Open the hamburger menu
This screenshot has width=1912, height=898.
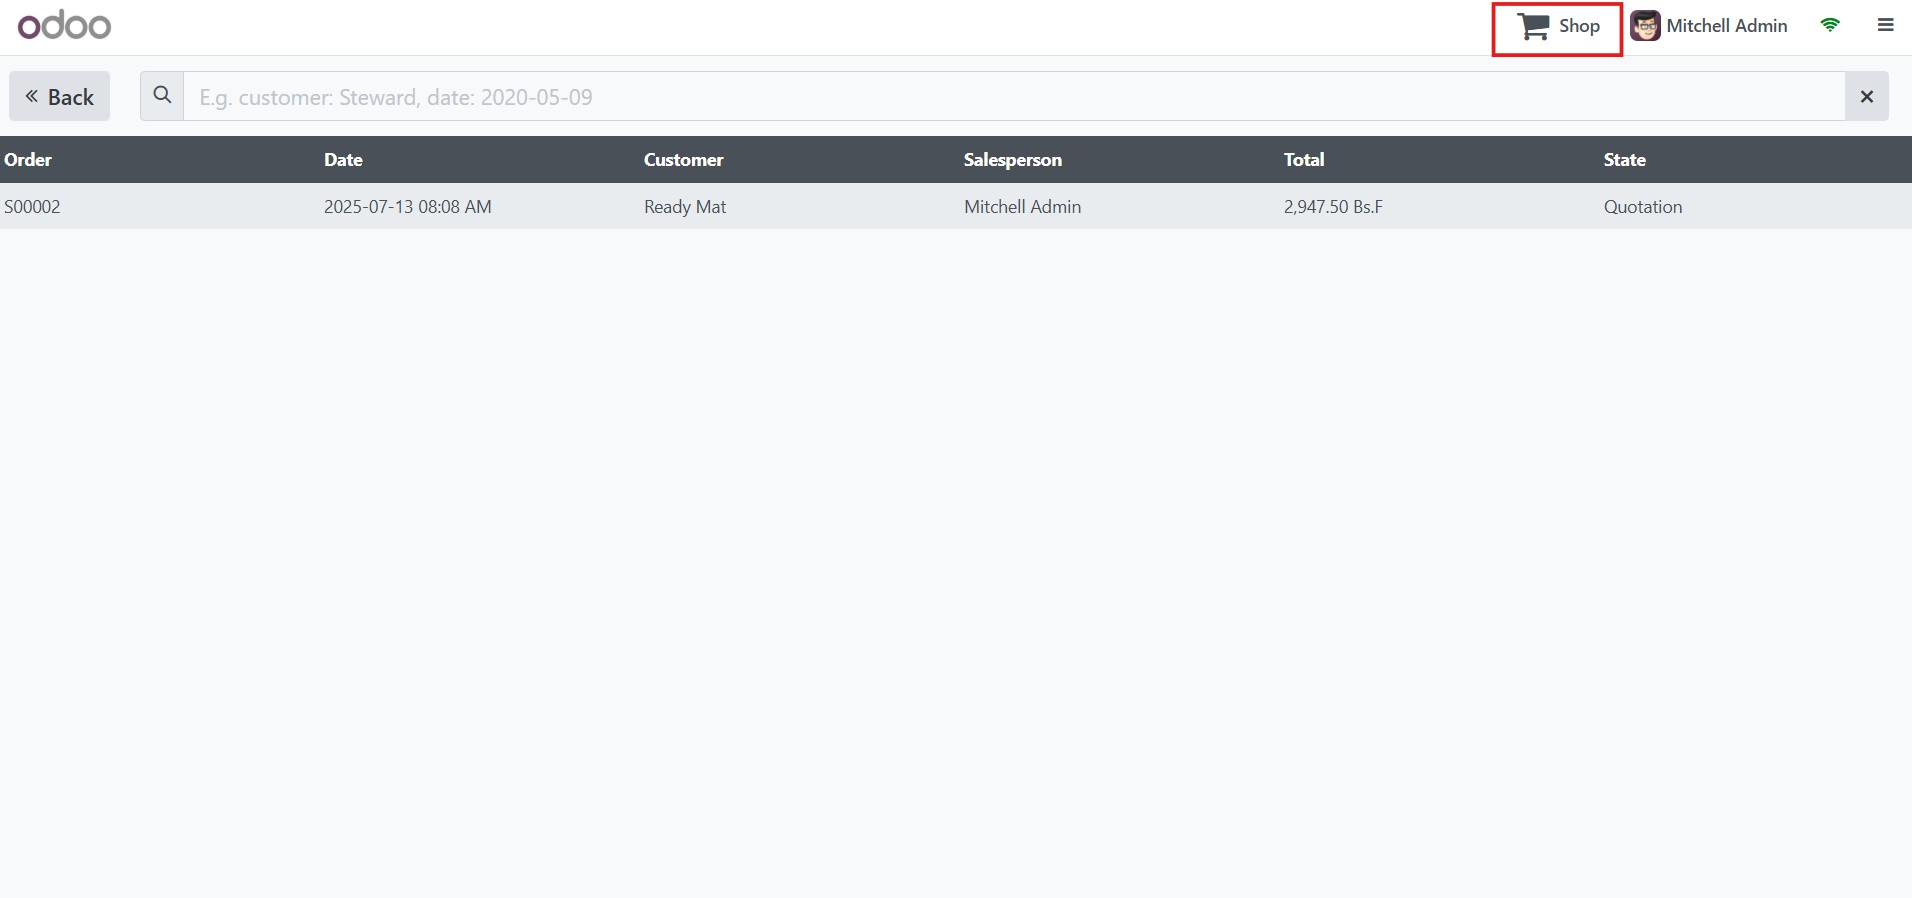(x=1885, y=26)
